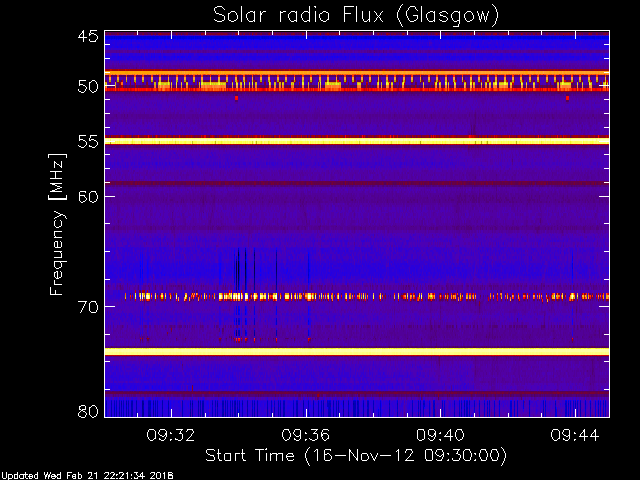Screen dimensions: 640x480
Task: Click the 09:36 time tick label
Action: tap(306, 435)
